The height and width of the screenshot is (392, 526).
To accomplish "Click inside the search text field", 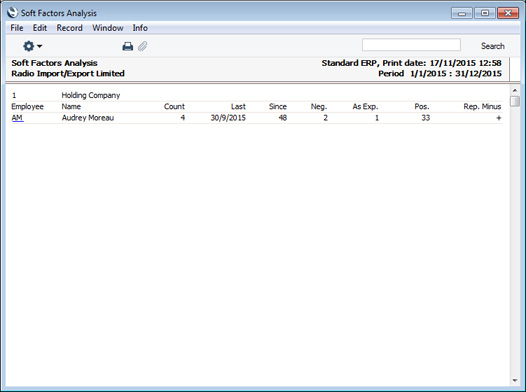I will (411, 45).
